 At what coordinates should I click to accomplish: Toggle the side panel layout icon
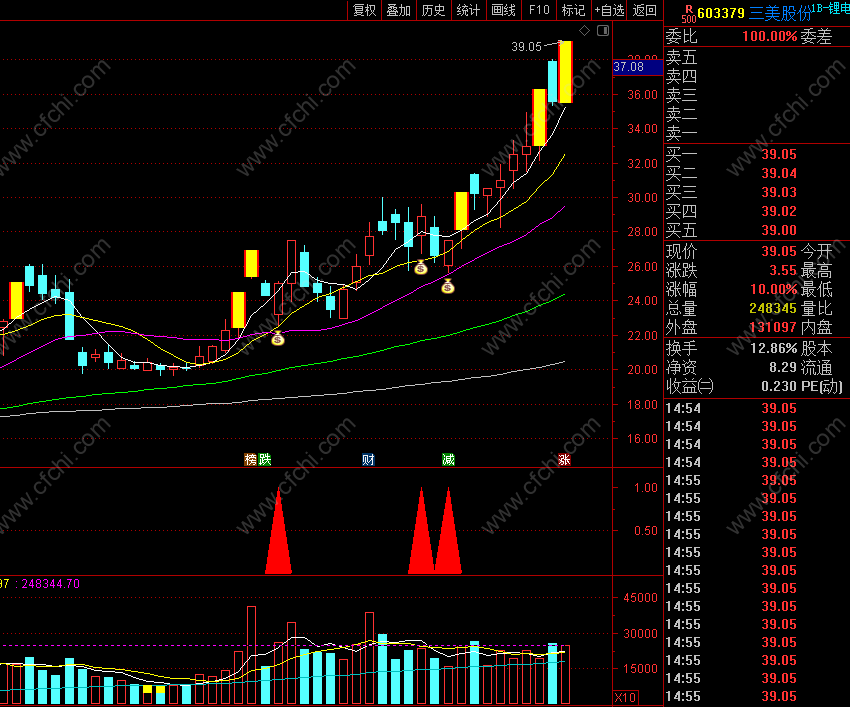pos(603,30)
